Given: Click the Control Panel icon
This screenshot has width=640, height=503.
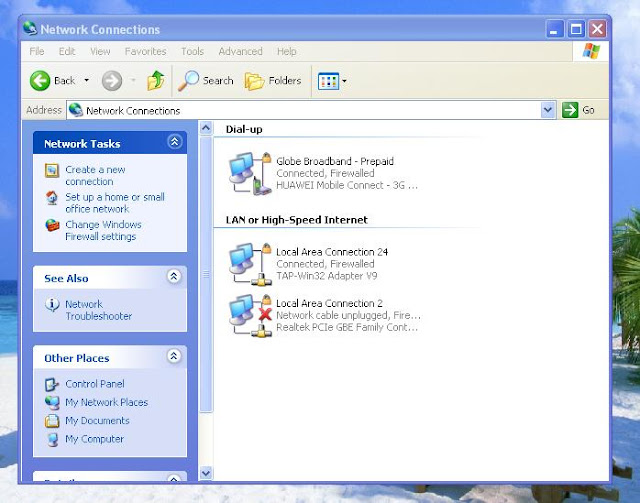Looking at the screenshot, I should pos(51,384).
